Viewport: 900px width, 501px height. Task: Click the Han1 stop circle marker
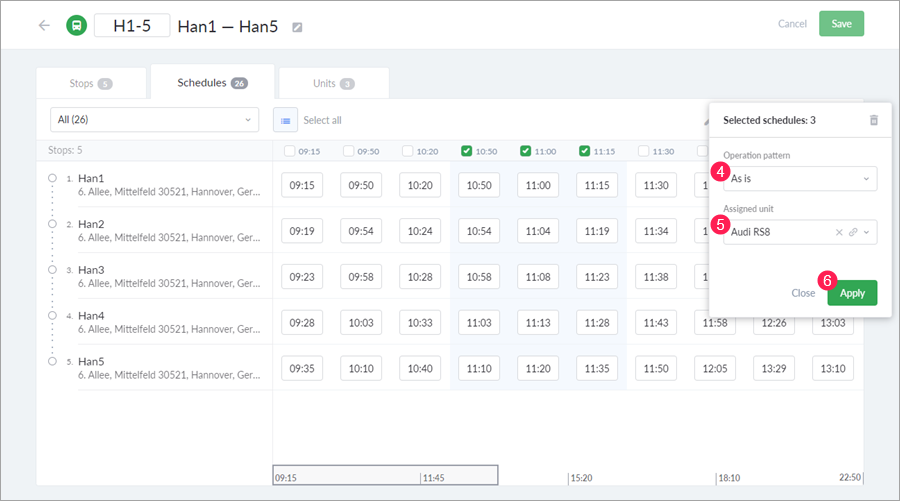click(52, 179)
